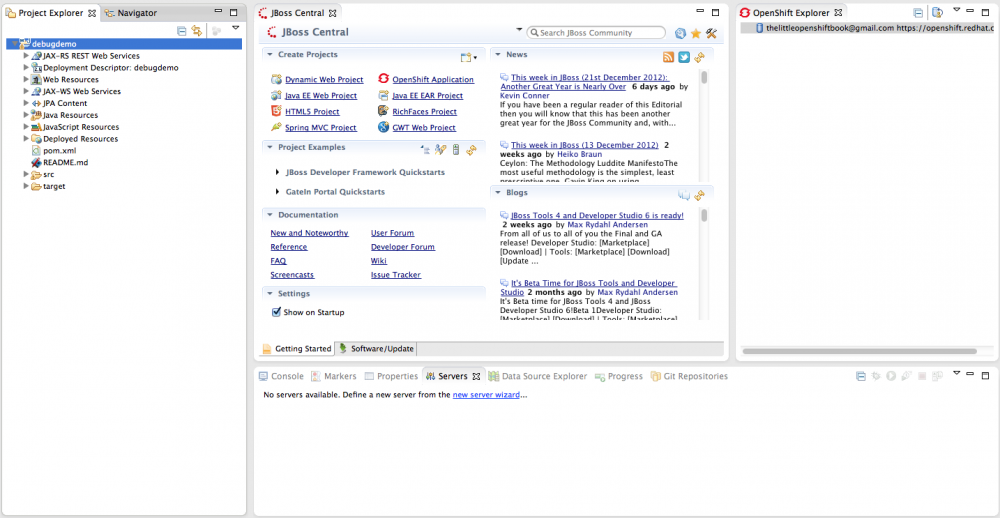Click the OpenShift Application project icon
Viewport: 1000px width, 518px height.
tap(383, 80)
